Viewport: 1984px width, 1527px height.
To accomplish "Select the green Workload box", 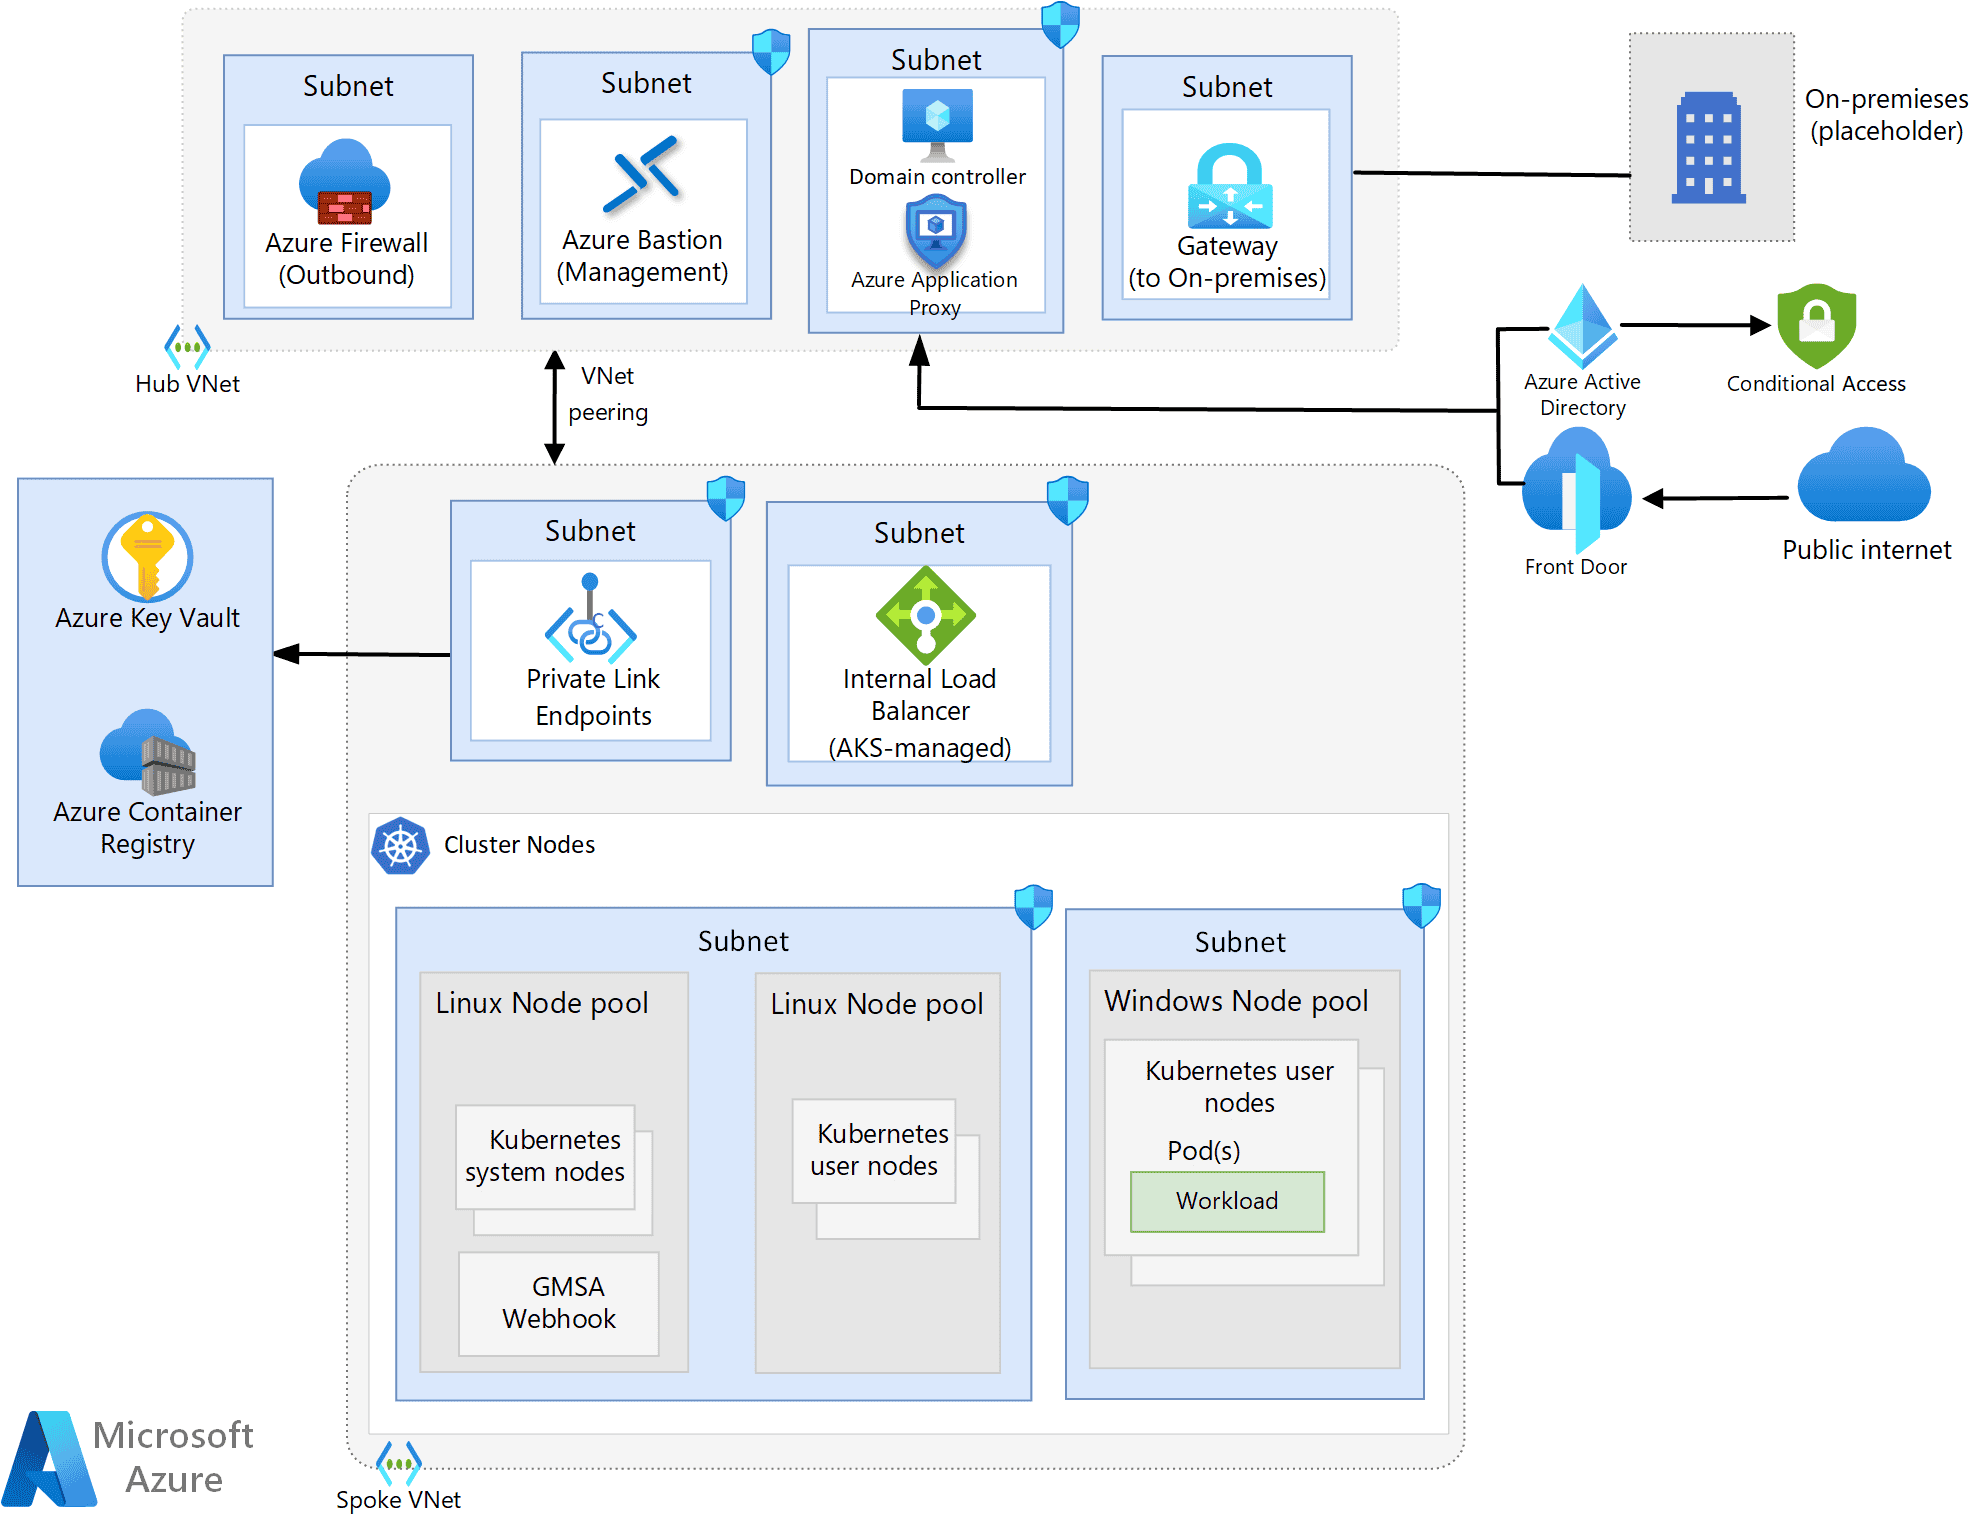I will click(x=1227, y=1201).
